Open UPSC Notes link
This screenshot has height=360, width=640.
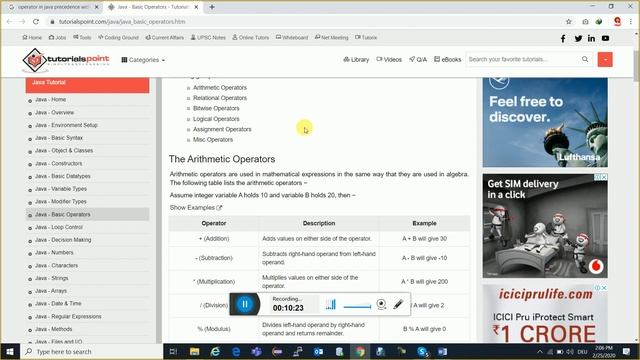pyautogui.click(x=208, y=38)
